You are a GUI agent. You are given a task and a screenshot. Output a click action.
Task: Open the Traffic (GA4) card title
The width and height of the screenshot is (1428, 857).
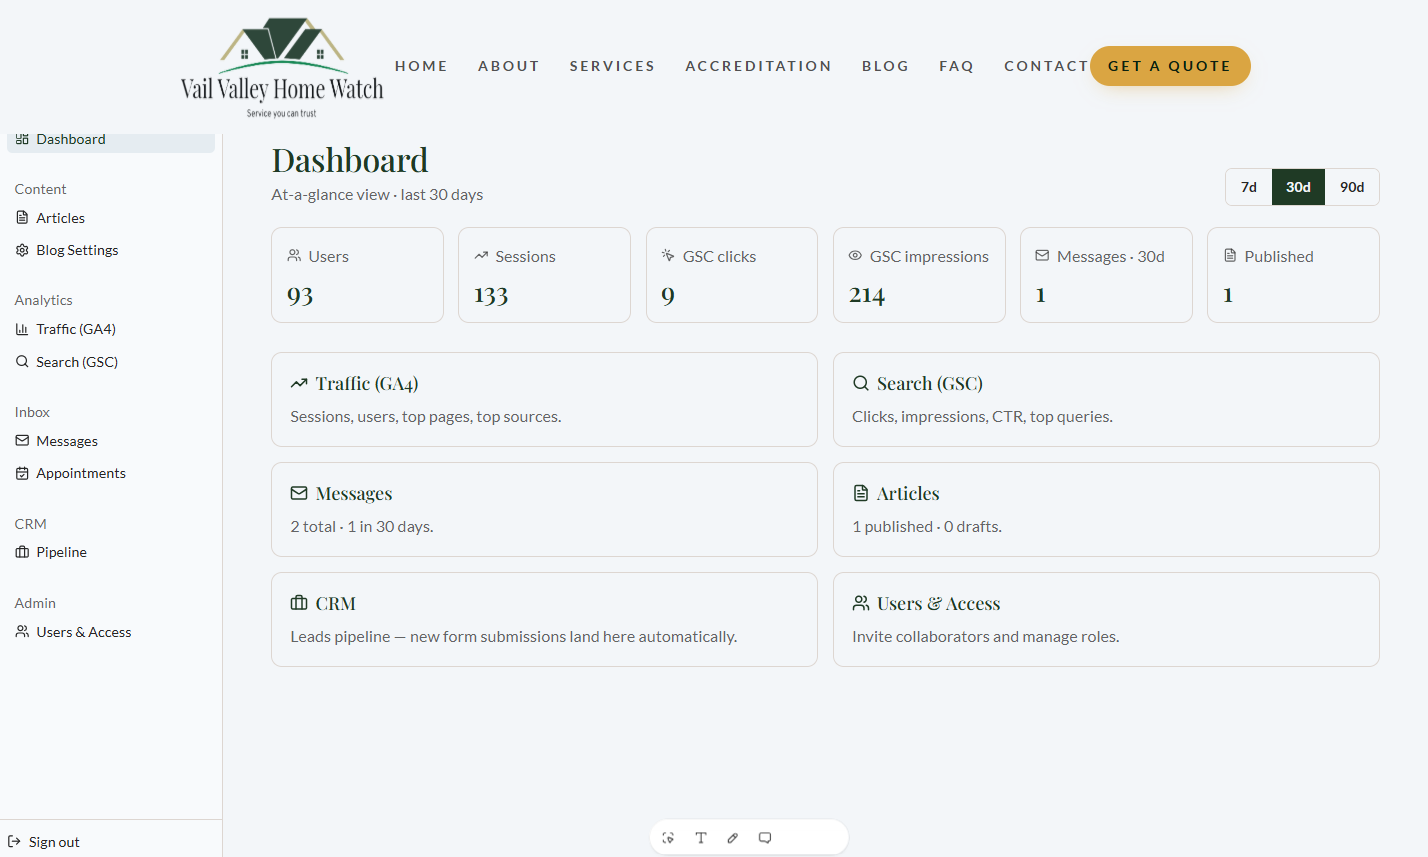(367, 383)
